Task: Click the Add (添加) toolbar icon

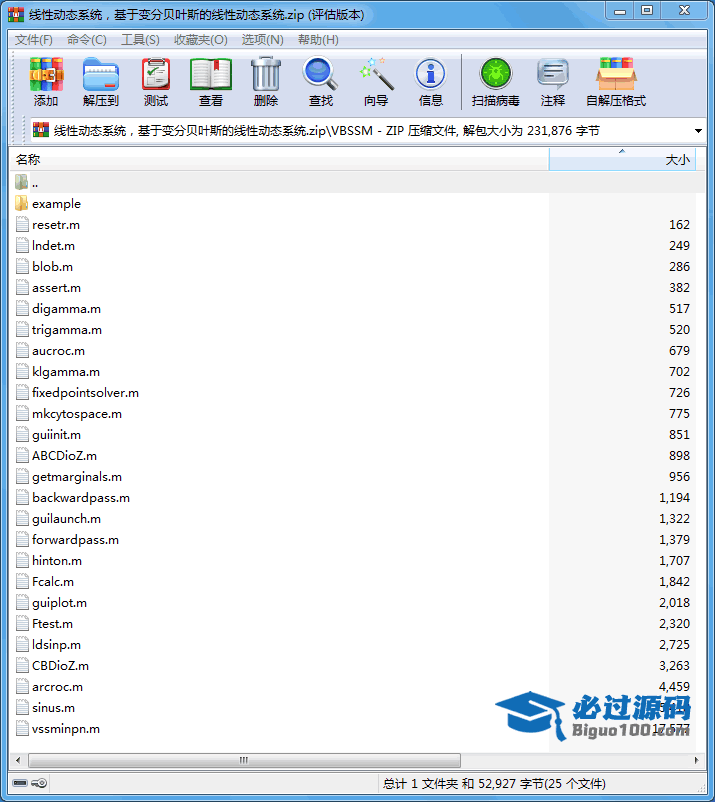Action: pyautogui.click(x=46, y=75)
